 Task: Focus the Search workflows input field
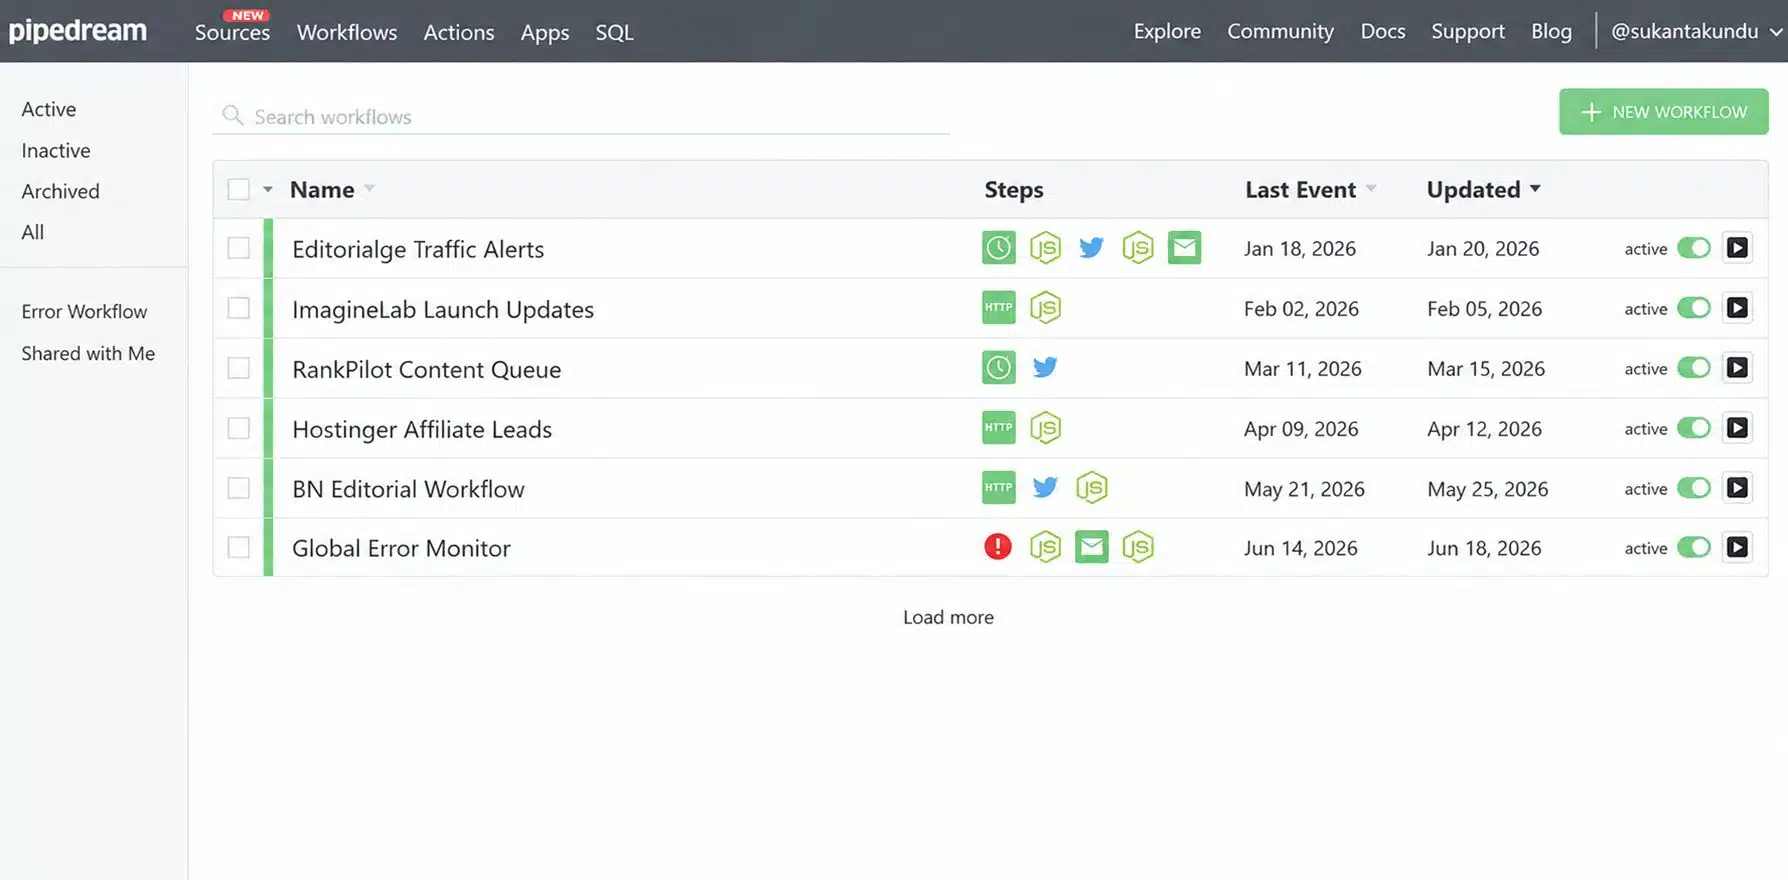[x=581, y=116]
